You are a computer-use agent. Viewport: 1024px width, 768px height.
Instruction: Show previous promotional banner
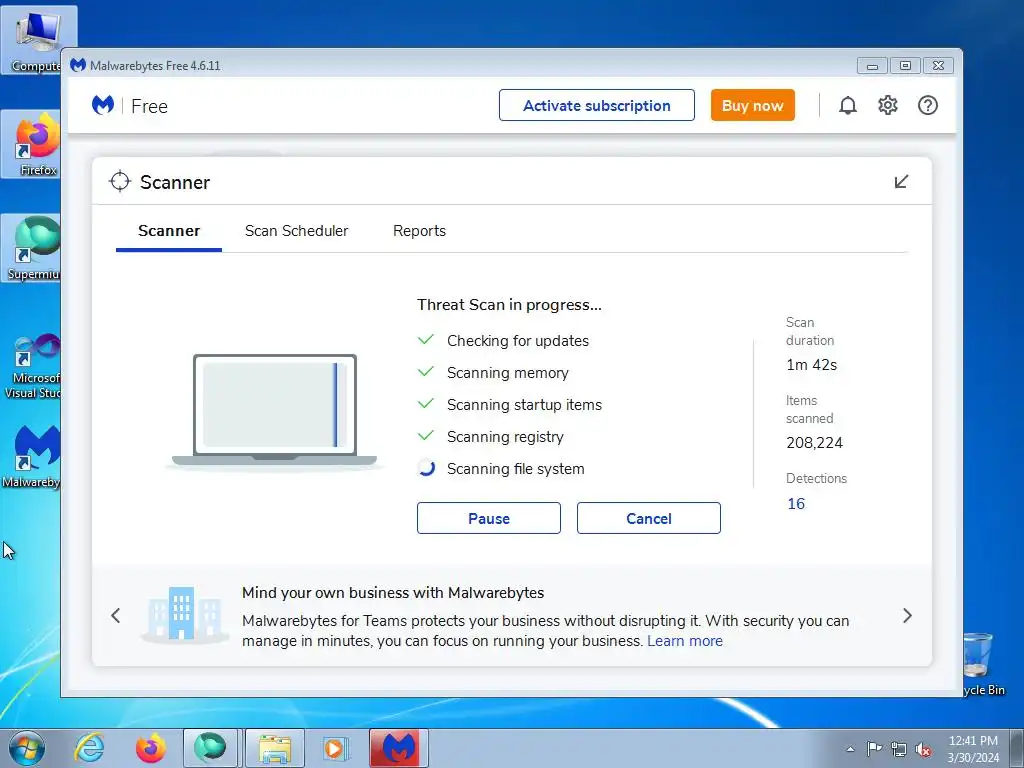click(116, 615)
